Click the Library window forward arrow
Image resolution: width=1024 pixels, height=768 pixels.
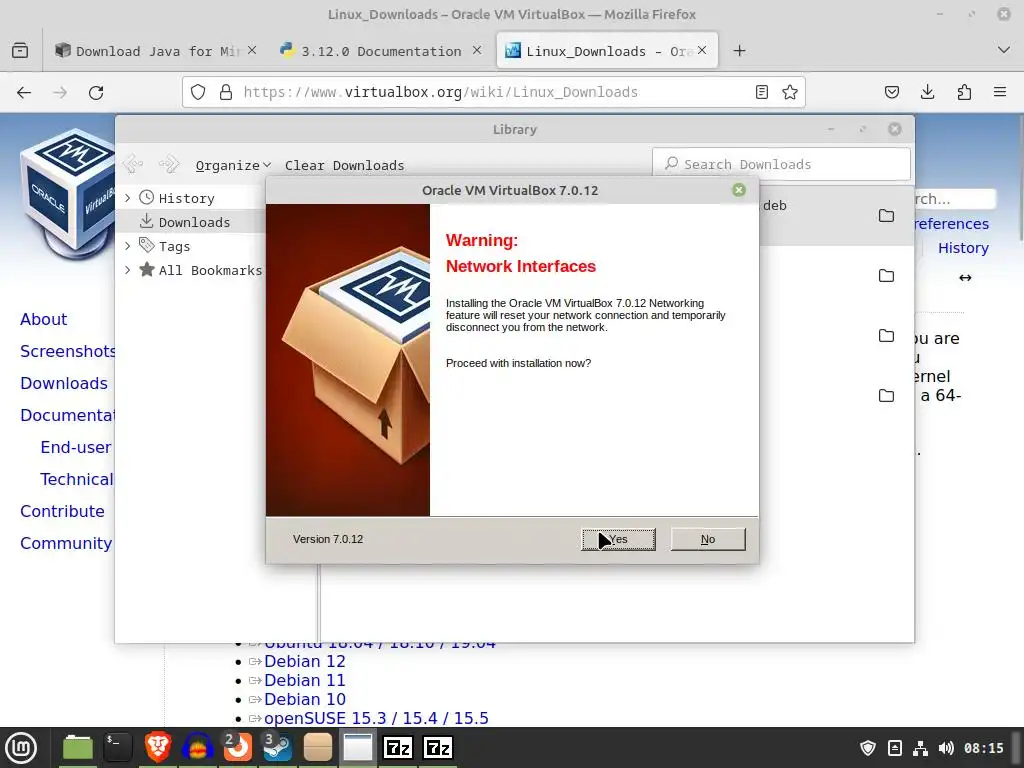pyautogui.click(x=168, y=164)
